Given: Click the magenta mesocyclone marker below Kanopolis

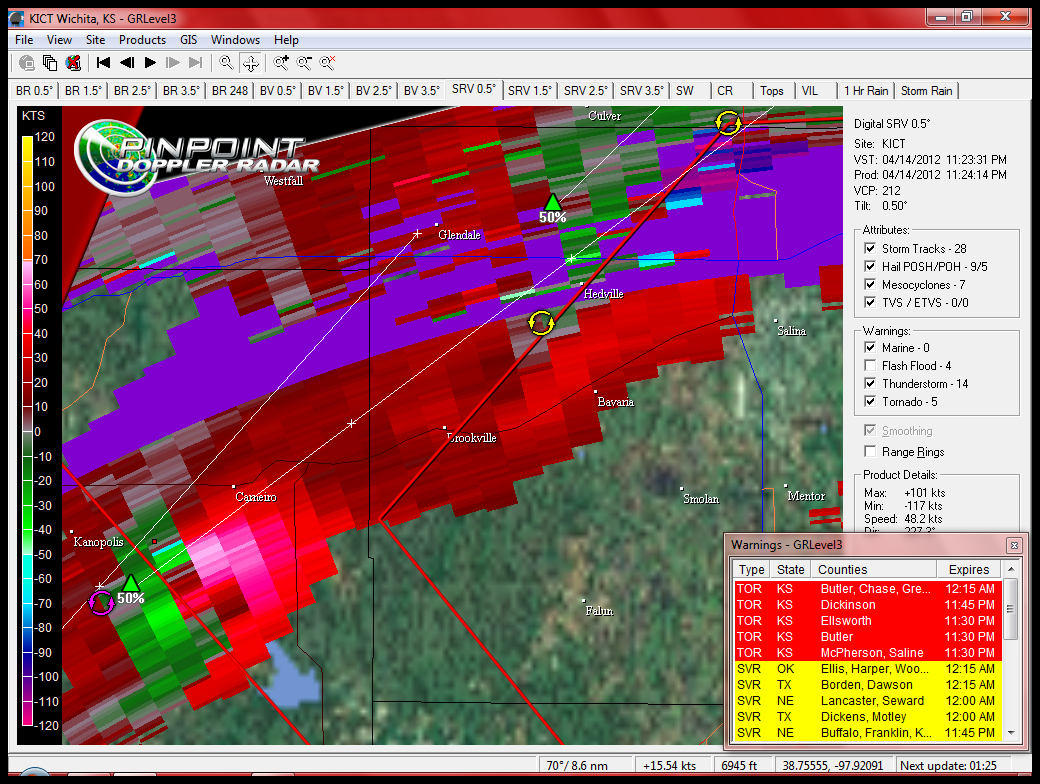Looking at the screenshot, I should click(x=101, y=603).
